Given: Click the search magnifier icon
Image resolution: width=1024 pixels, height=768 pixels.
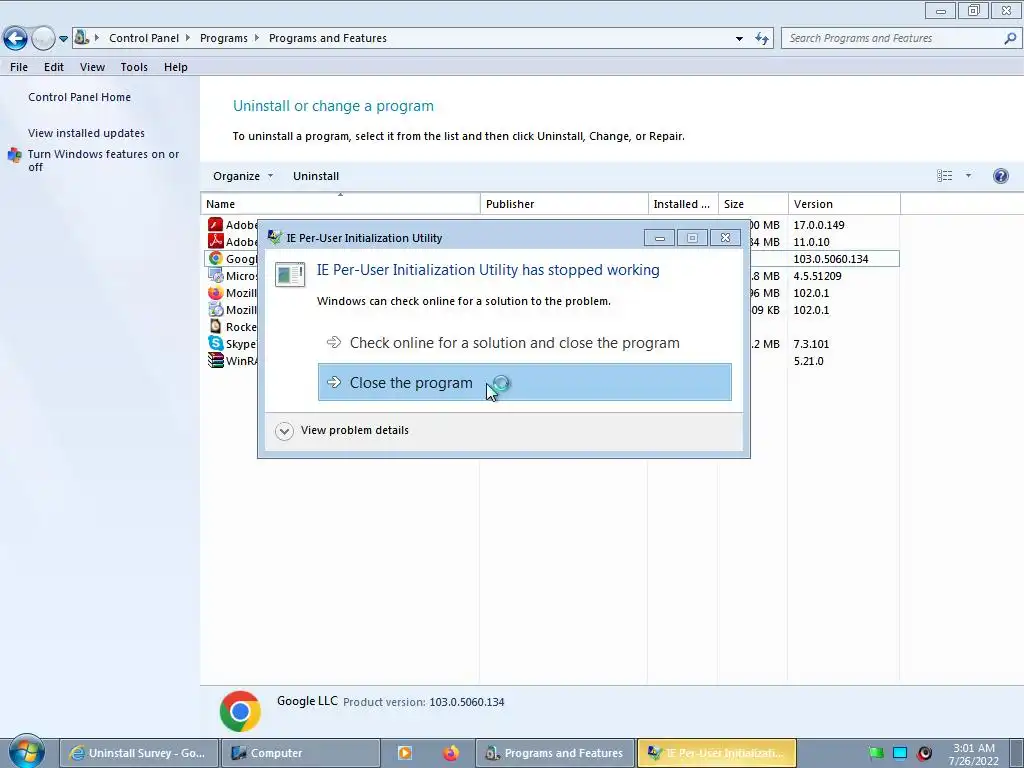Looking at the screenshot, I should click(1010, 39).
